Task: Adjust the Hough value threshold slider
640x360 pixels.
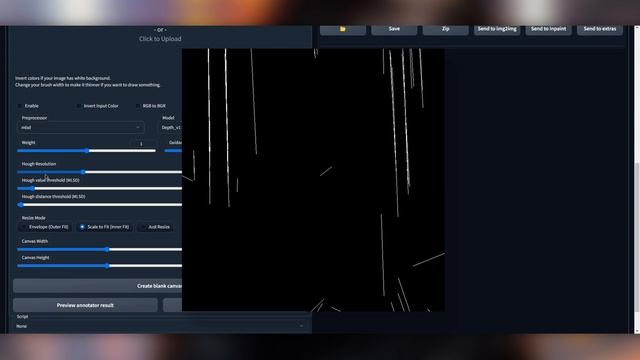Action: tap(99, 188)
